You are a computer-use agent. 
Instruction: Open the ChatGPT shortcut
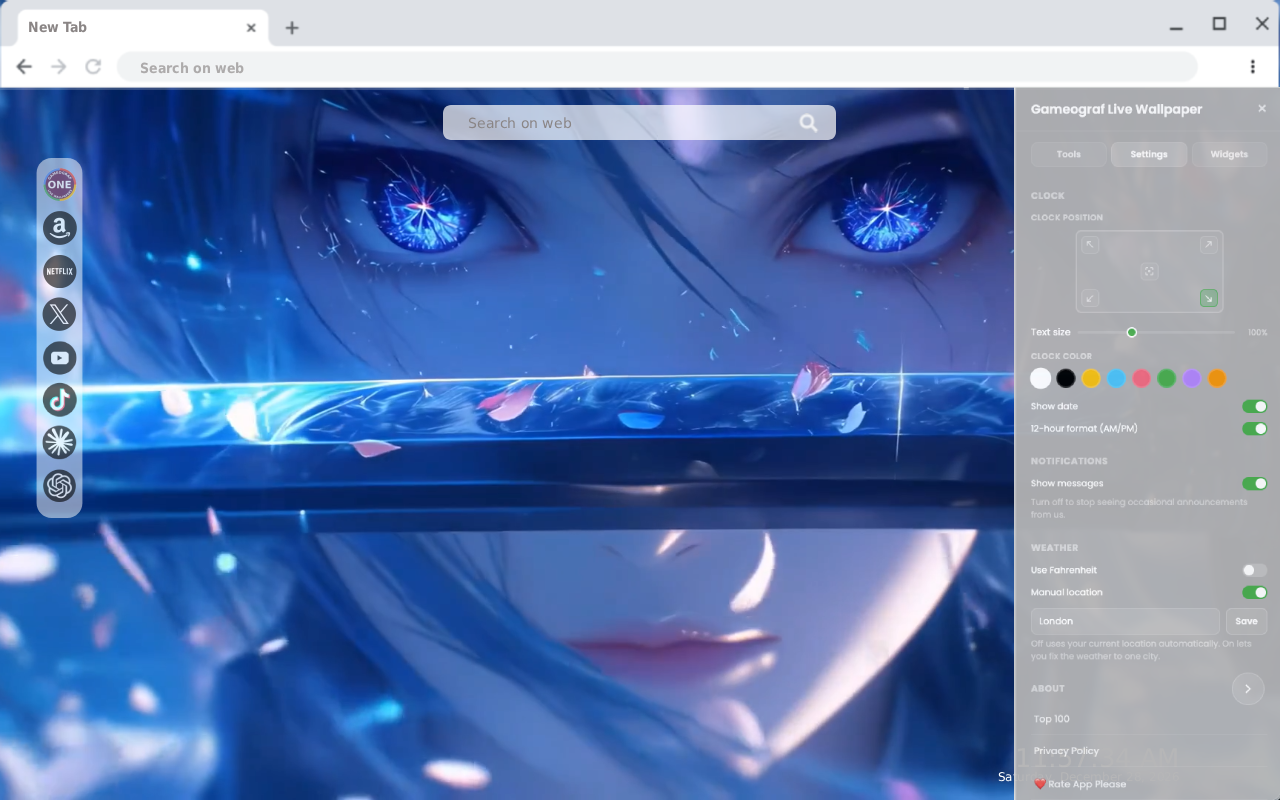60,486
